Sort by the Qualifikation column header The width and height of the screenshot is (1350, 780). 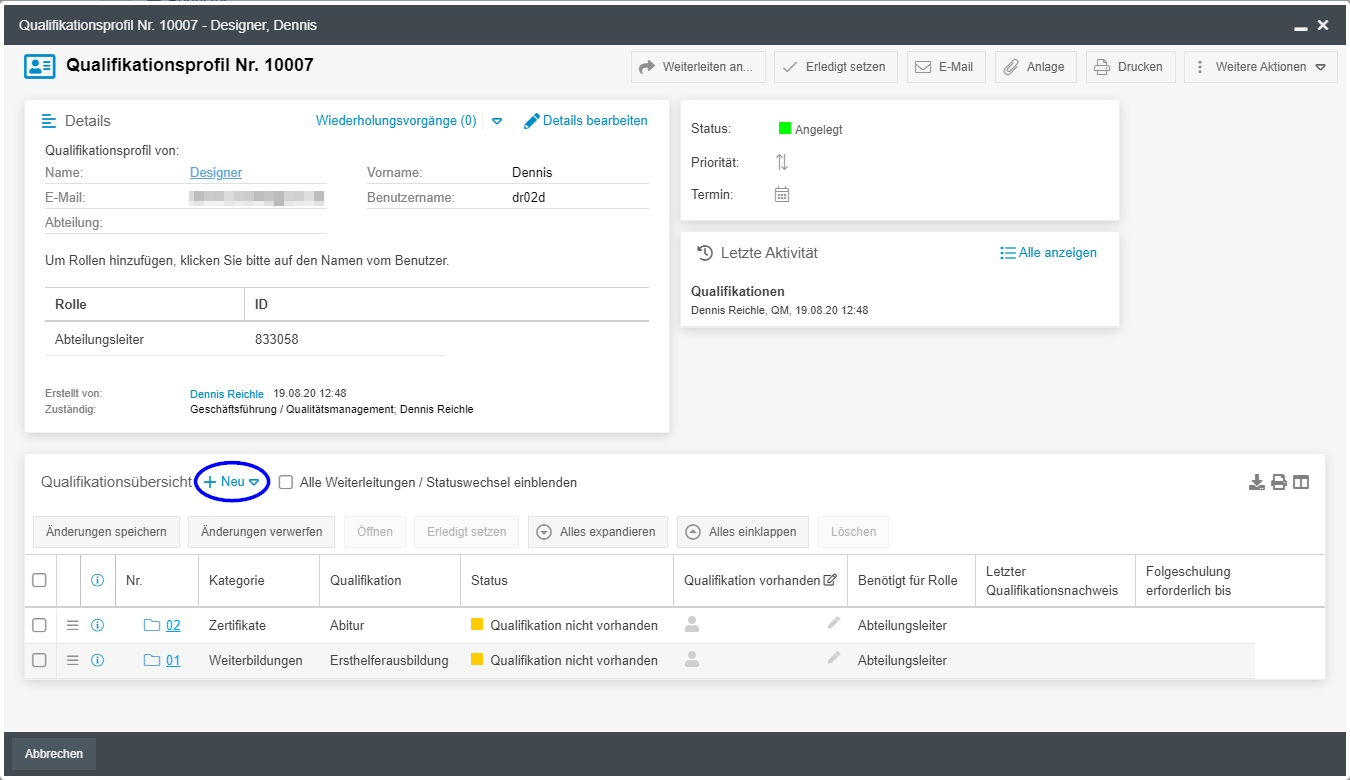point(366,581)
